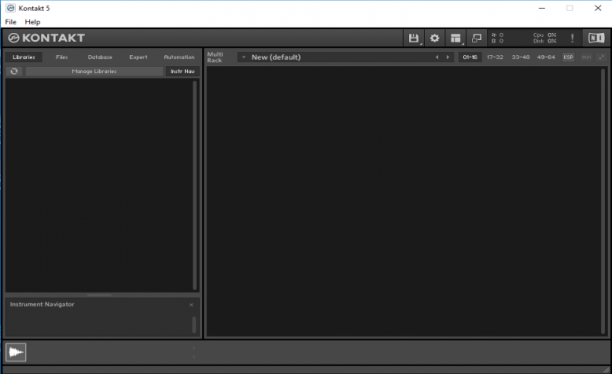Click the Instrument Navigator title
The width and height of the screenshot is (612, 374).
42,304
